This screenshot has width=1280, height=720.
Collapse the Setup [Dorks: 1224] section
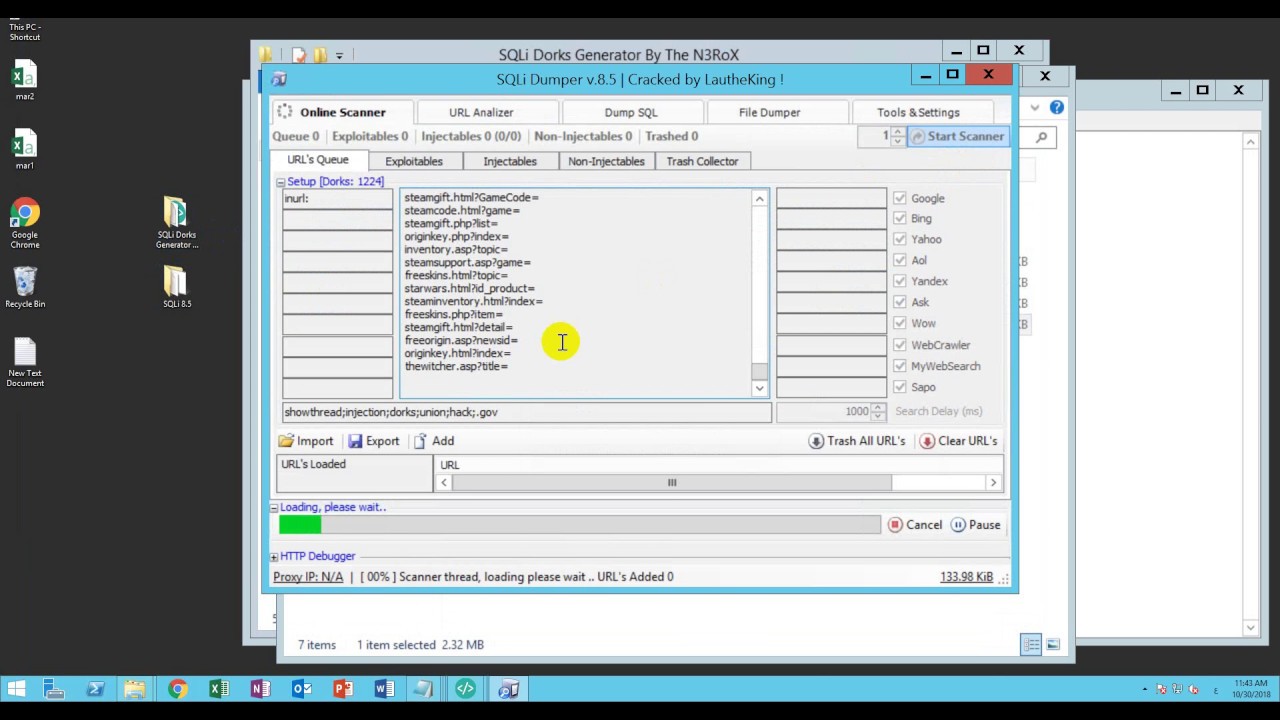click(x=281, y=182)
